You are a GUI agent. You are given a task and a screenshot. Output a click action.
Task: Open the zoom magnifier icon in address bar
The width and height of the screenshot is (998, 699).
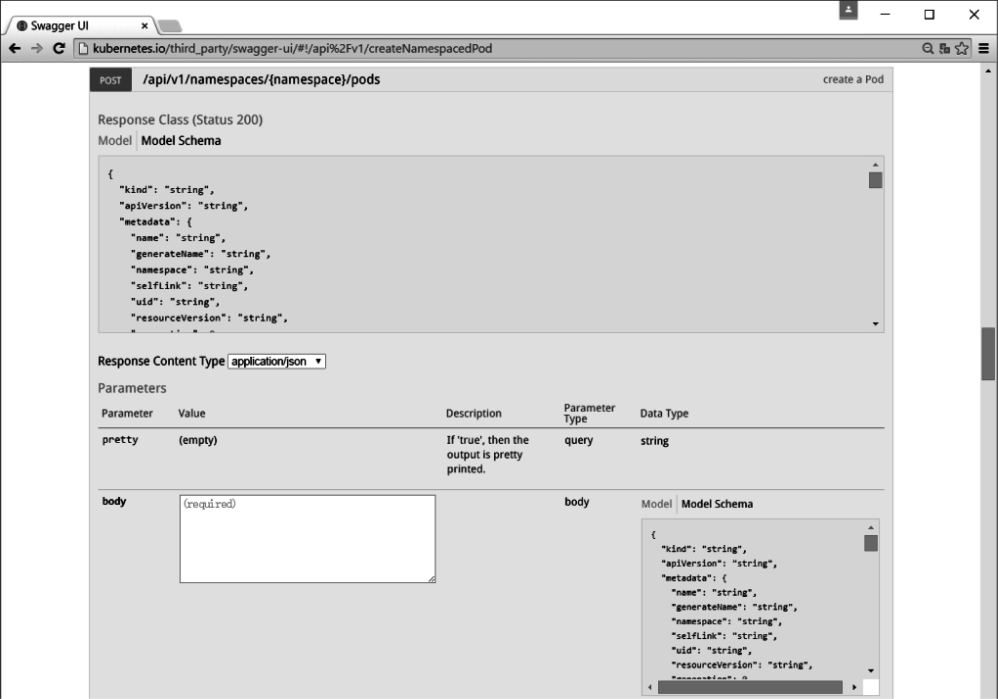(928, 48)
